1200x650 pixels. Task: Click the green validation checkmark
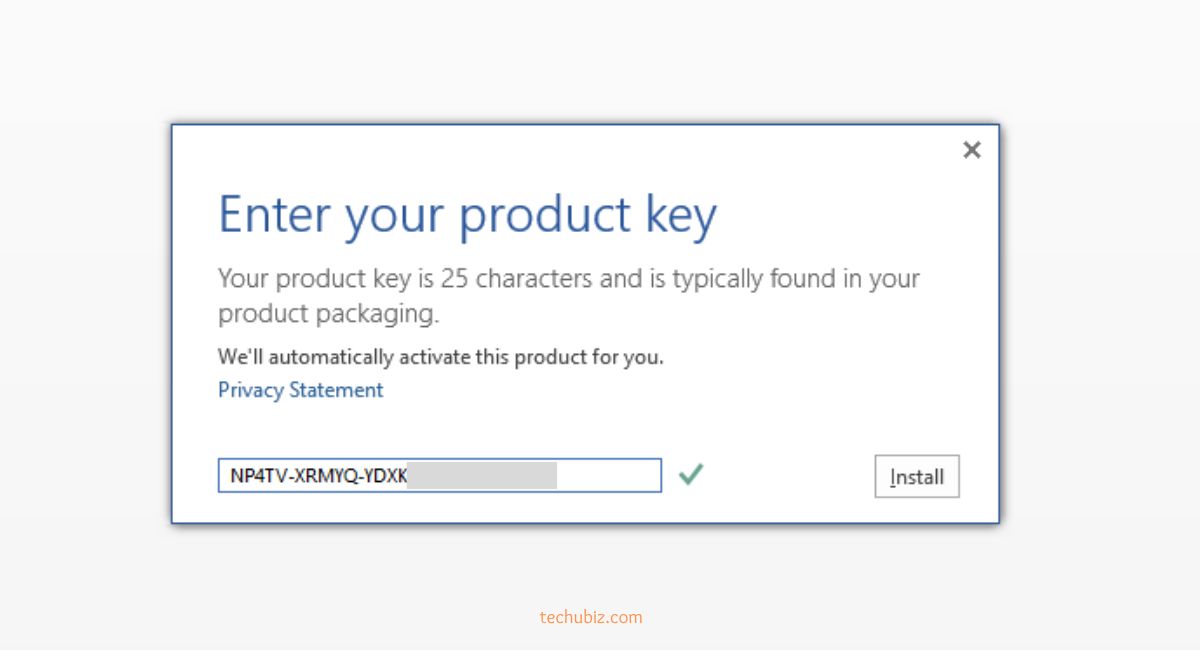coord(690,475)
